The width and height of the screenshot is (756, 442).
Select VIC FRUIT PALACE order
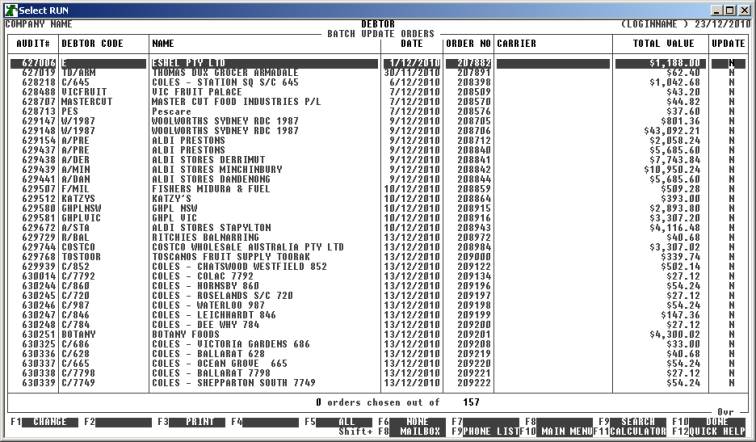pyautogui.click(x=378, y=92)
